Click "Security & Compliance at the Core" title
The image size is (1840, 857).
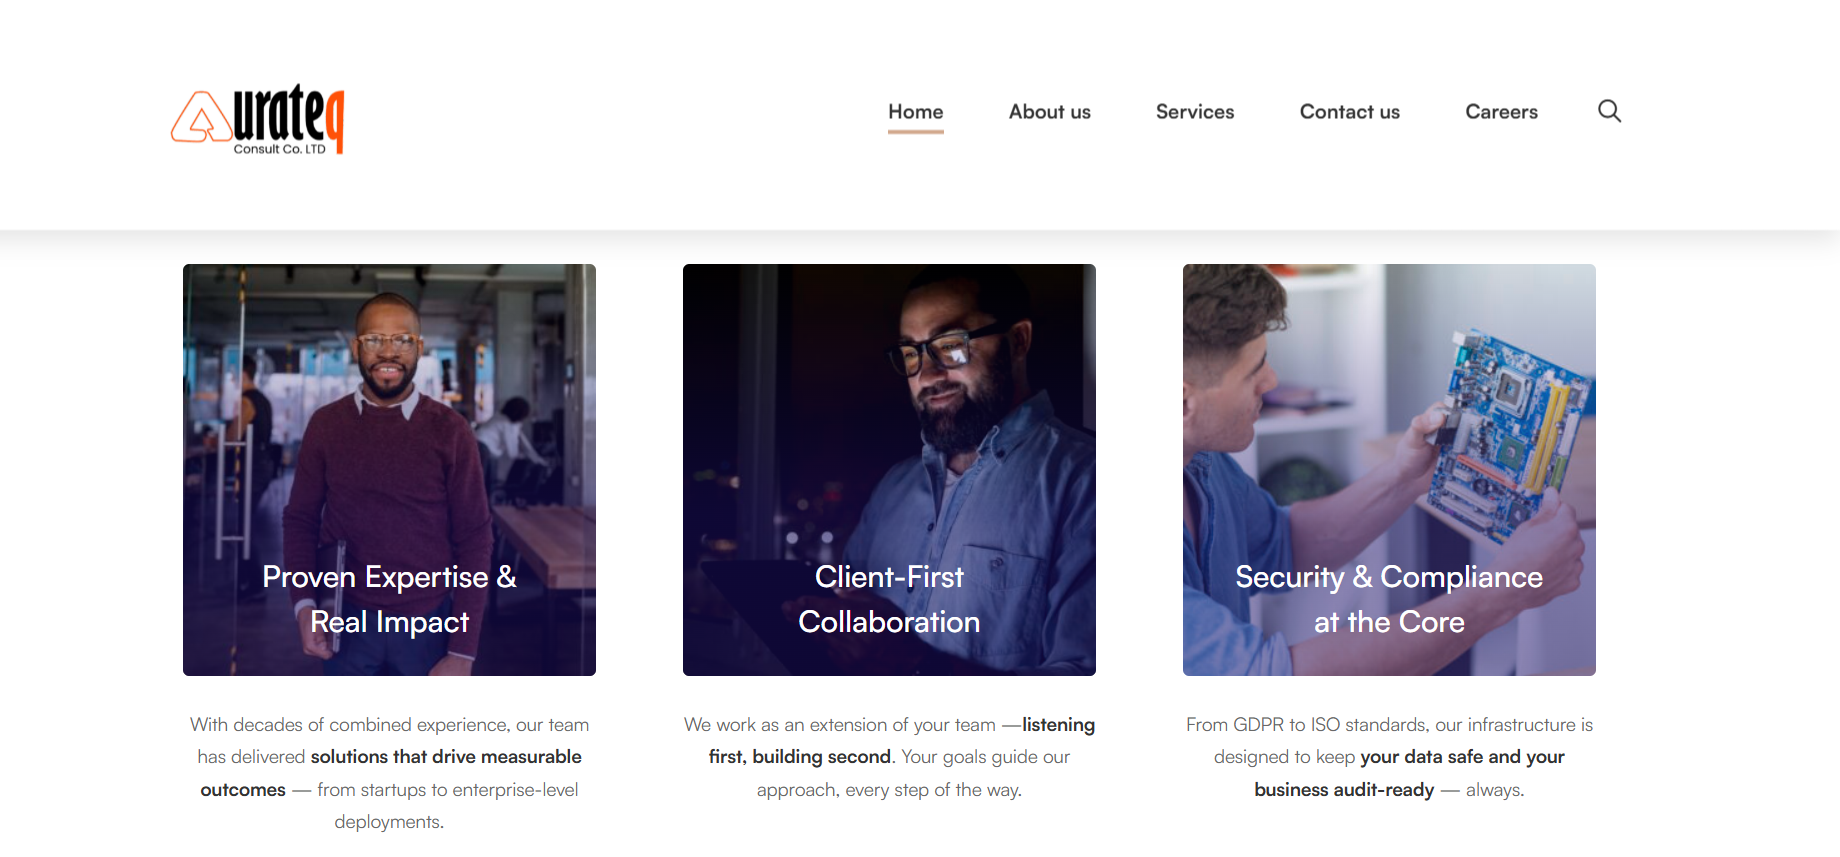point(1389,599)
